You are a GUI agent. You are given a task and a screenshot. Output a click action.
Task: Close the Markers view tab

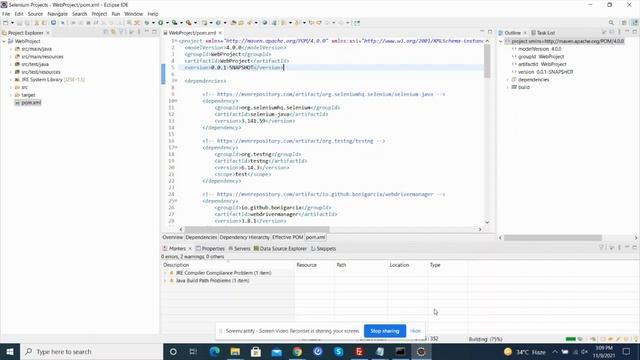190,249
